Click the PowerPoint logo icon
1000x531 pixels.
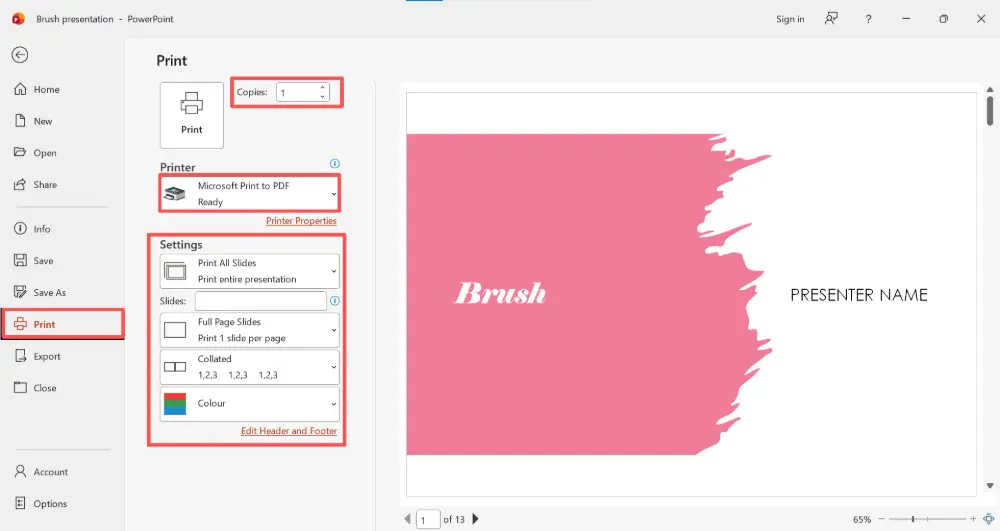(x=18, y=18)
